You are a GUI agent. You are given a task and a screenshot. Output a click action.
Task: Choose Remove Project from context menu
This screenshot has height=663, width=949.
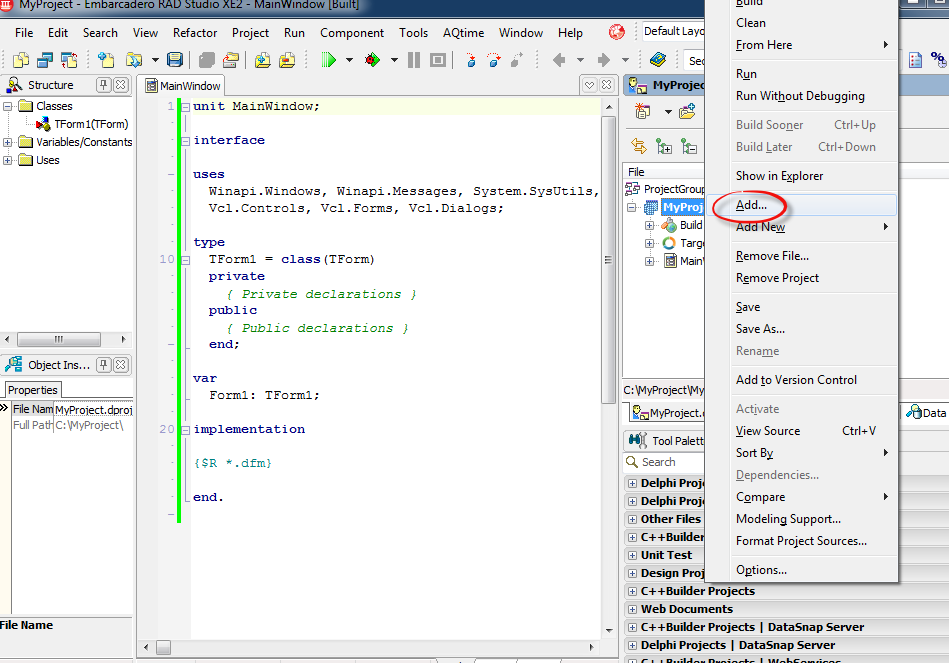pos(801,278)
